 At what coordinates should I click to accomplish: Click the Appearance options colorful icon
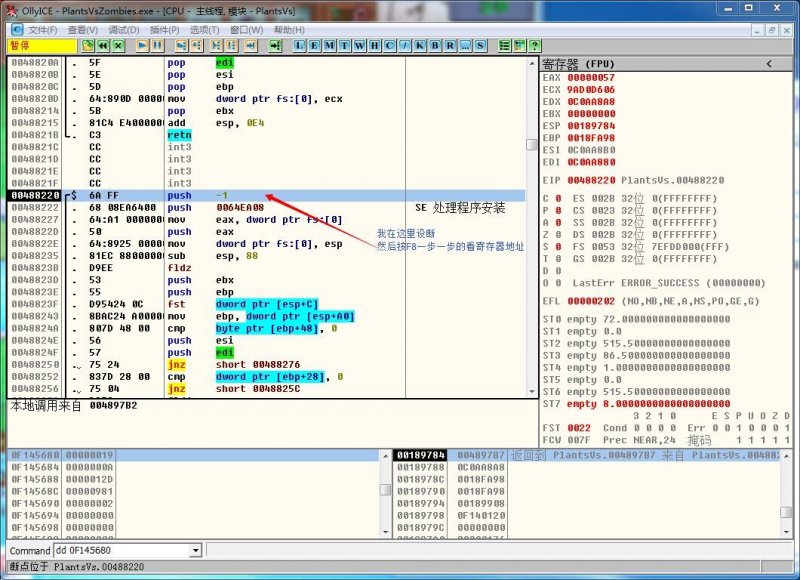coord(519,46)
